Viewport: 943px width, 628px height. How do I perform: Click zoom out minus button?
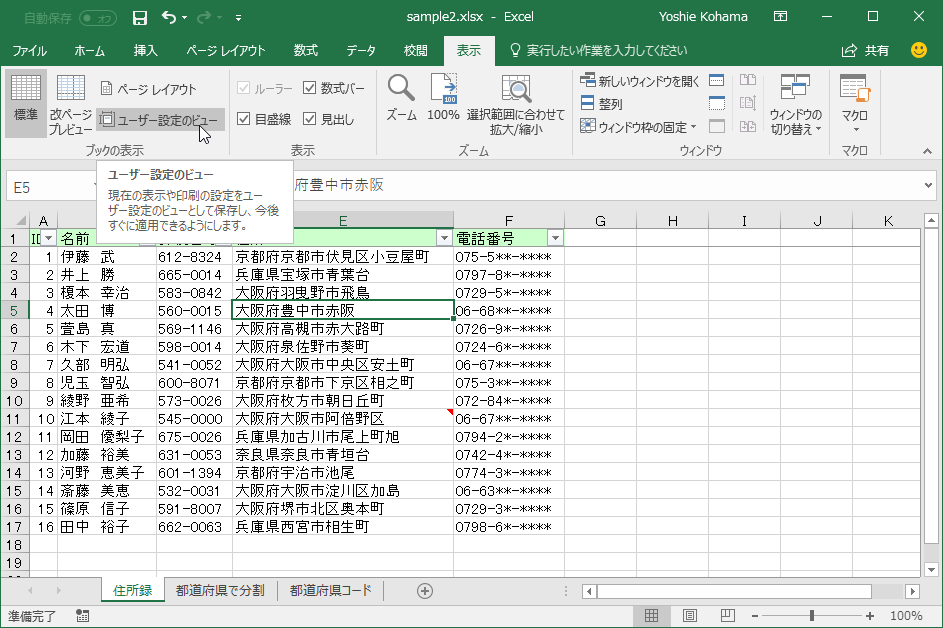(x=755, y=616)
